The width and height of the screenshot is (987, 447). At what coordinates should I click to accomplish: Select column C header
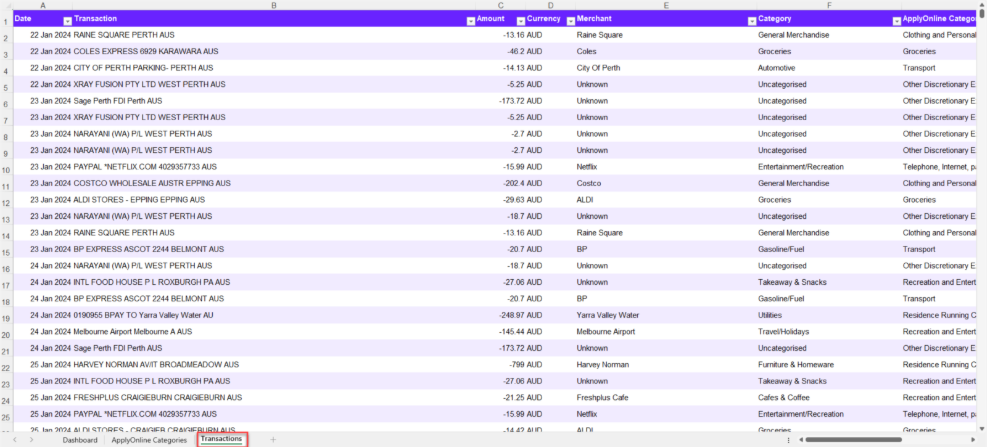500,4
